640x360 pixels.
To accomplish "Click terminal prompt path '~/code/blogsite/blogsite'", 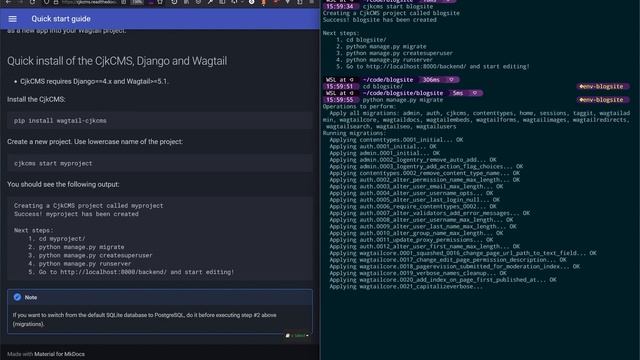I will 403,93.
